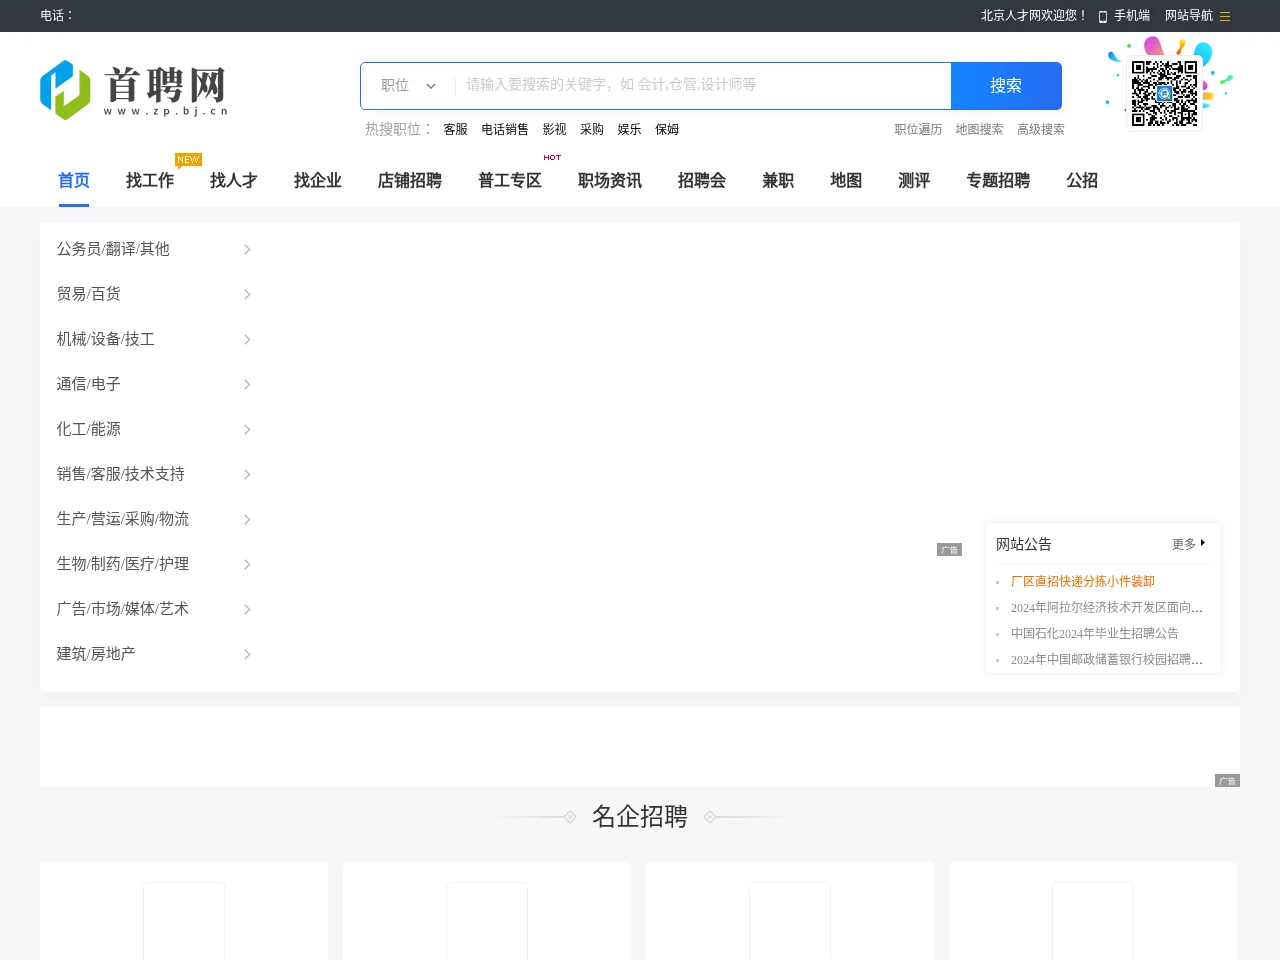1280x960 pixels.
Task: Open announcement 厂区直招快递分拣小件装卸
Action: point(1083,582)
